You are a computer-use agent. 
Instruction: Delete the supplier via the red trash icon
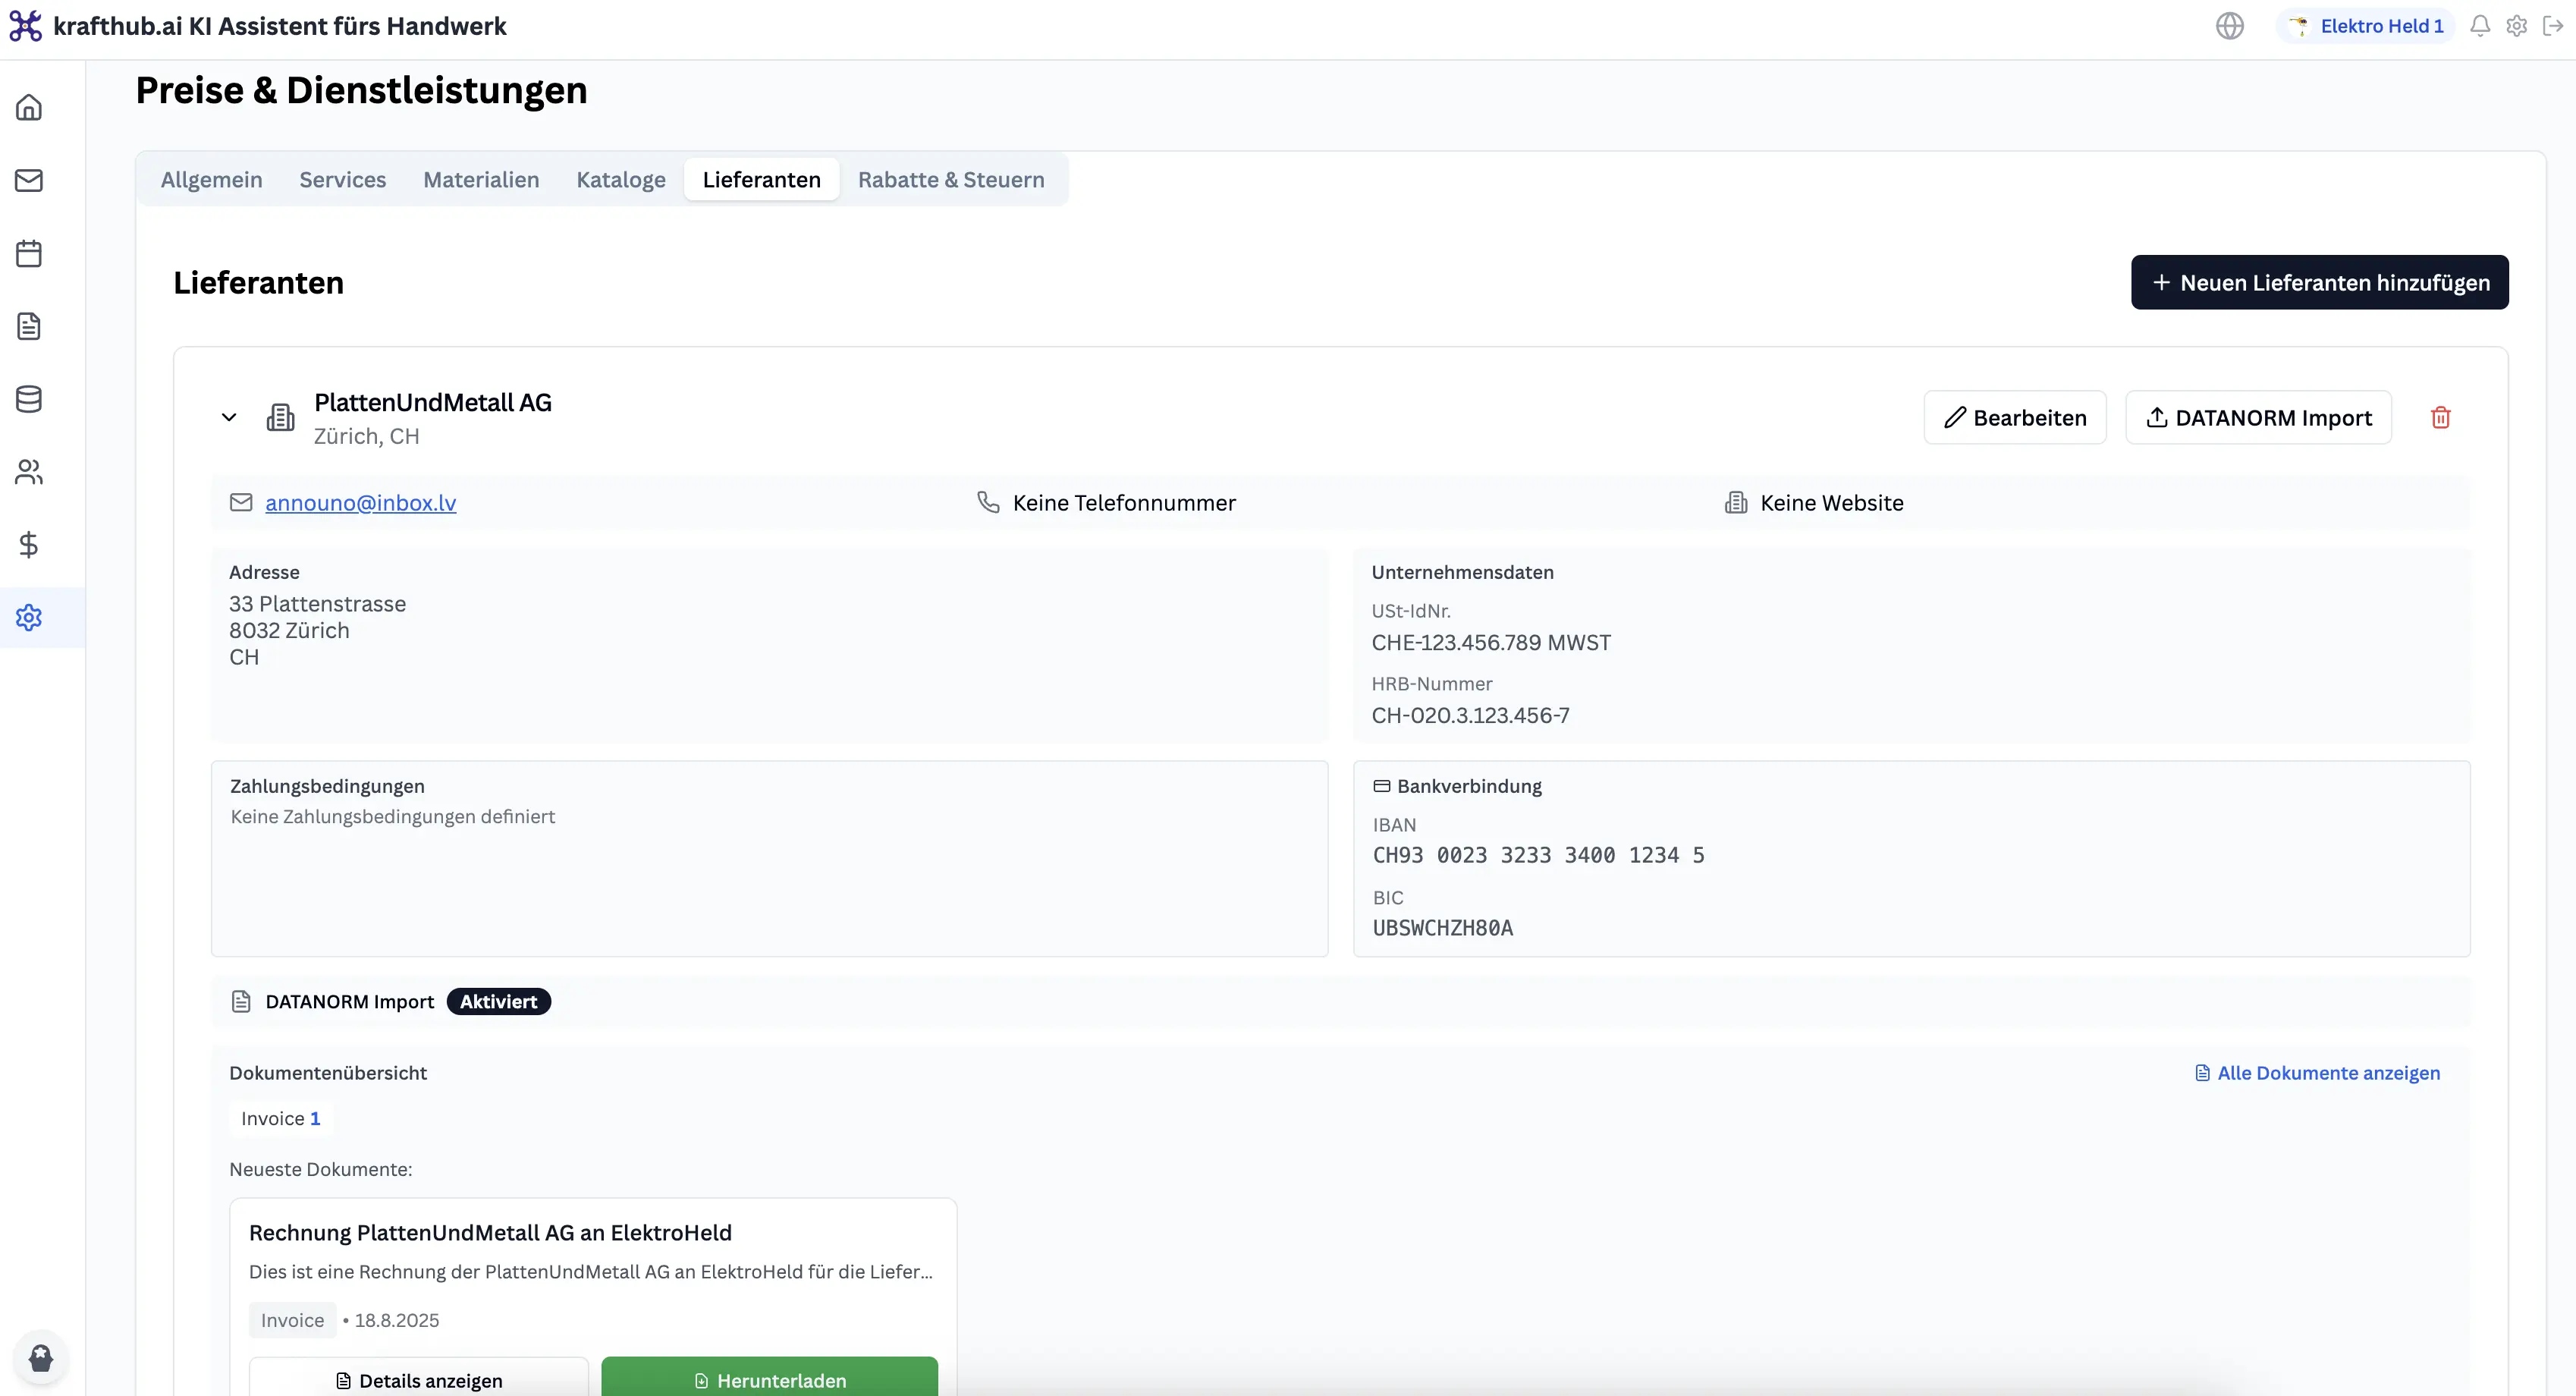[x=2441, y=417]
